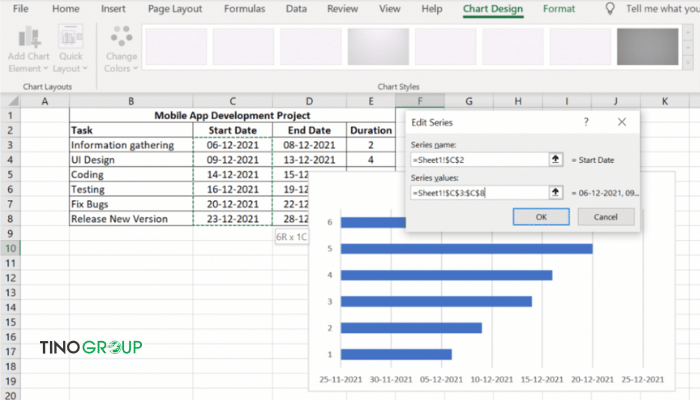700x400 pixels.
Task: Switch to the Home tab
Action: [66, 8]
